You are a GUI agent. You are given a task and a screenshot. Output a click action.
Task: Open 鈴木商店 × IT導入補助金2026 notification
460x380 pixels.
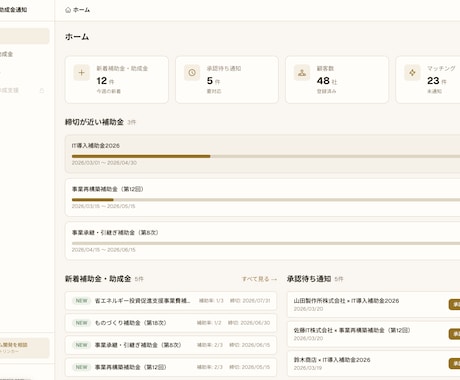(373, 364)
